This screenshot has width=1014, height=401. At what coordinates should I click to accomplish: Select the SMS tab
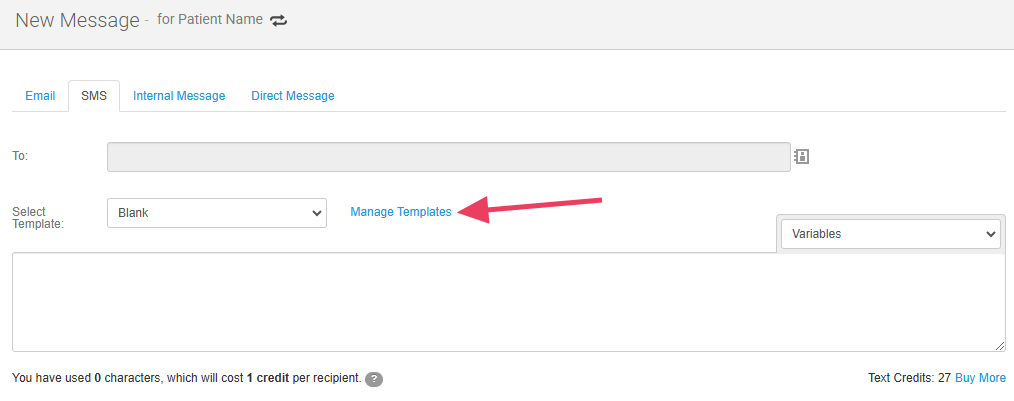pos(94,96)
